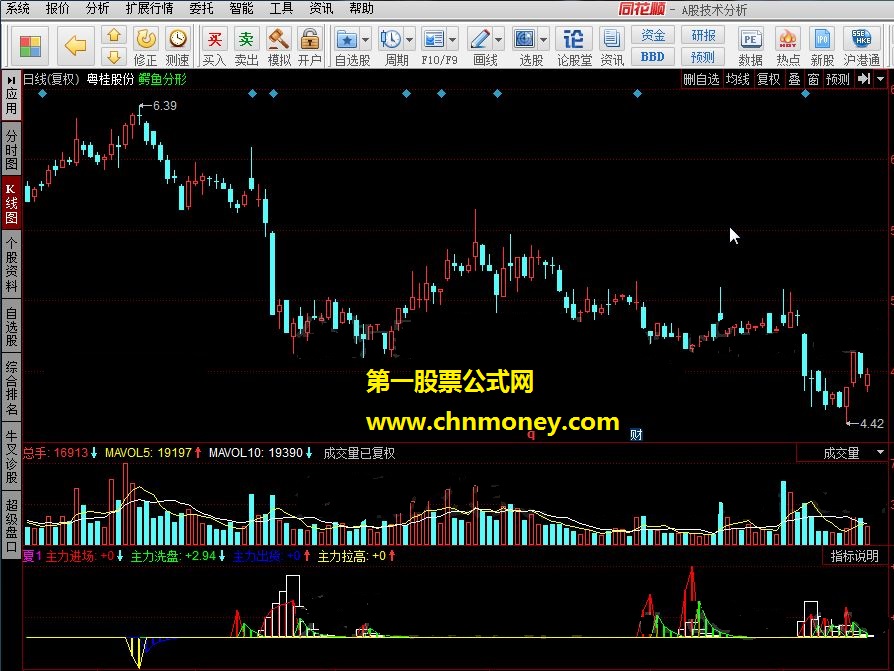Open the 自选股 side tab
Image resolution: width=894 pixels, height=671 pixels.
pos(11,327)
